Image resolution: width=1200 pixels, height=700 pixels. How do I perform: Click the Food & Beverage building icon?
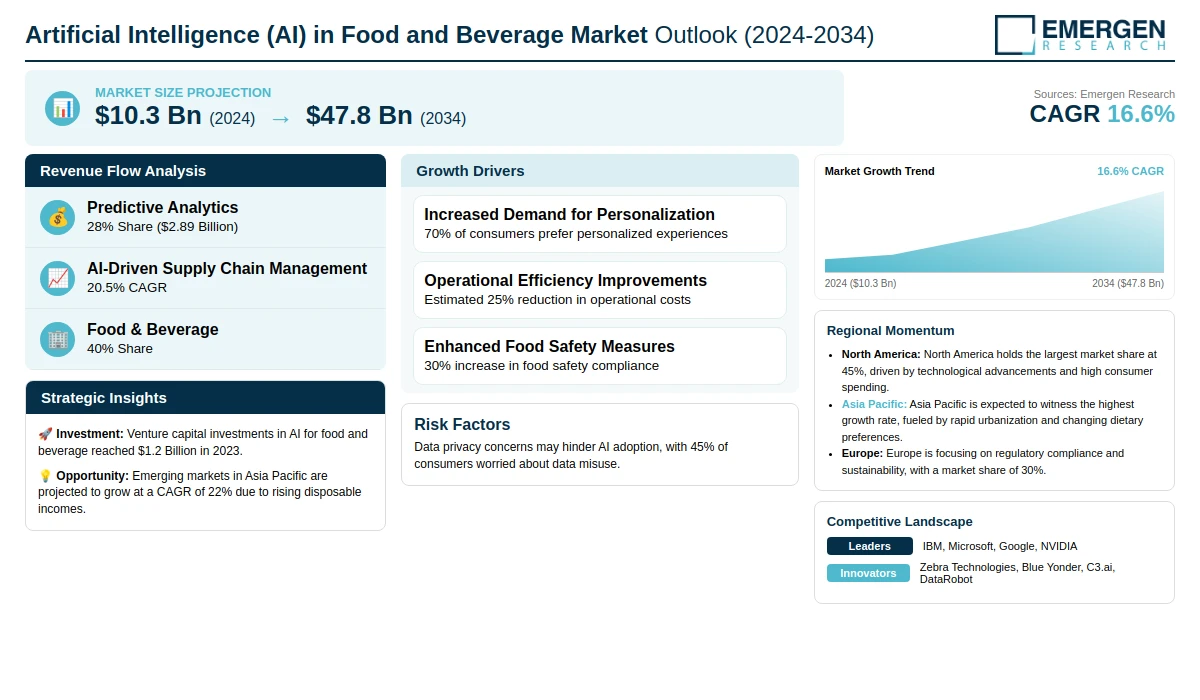pos(58,339)
